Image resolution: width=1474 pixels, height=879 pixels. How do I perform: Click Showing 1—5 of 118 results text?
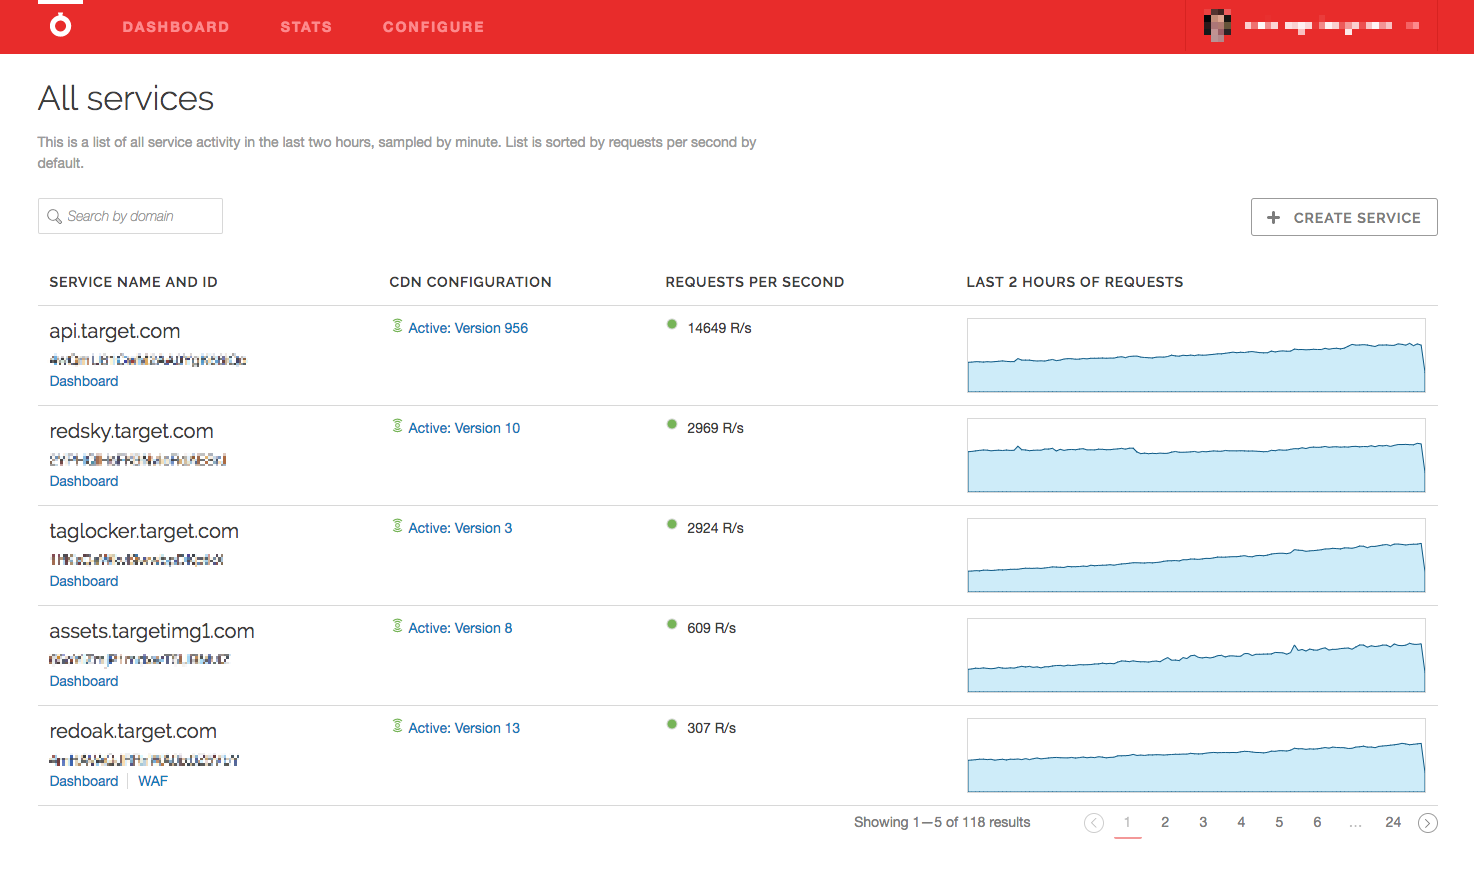pyautogui.click(x=942, y=822)
